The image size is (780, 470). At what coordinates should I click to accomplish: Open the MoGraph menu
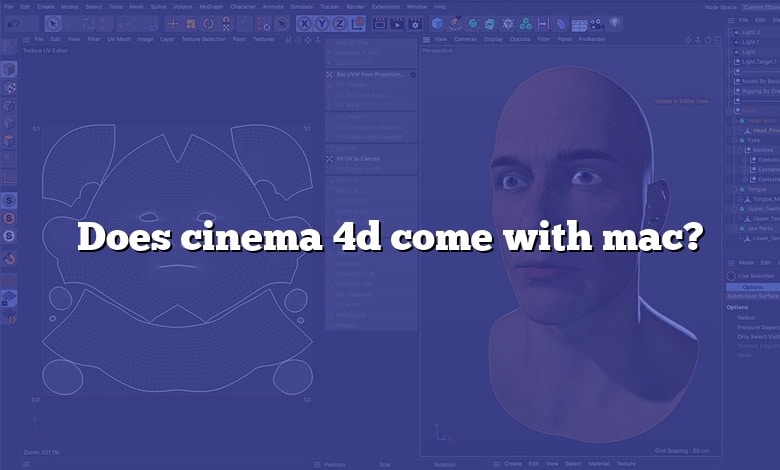click(x=211, y=7)
